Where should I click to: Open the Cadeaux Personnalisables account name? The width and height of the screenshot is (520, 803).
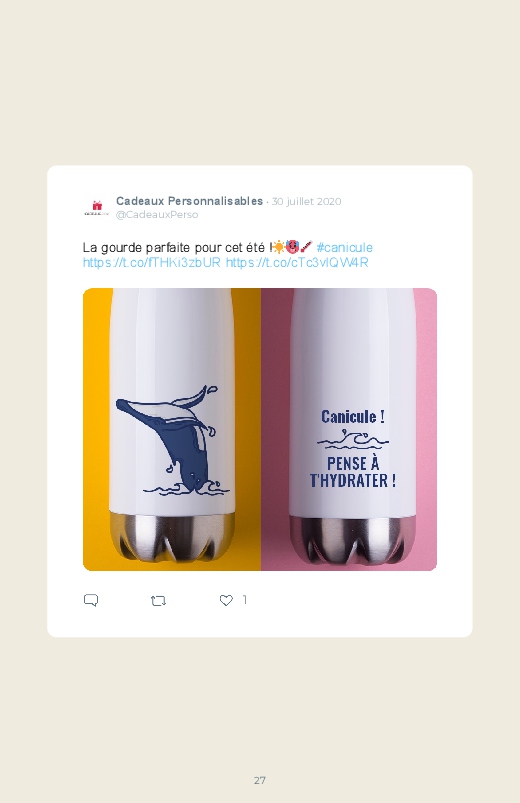[x=189, y=201]
